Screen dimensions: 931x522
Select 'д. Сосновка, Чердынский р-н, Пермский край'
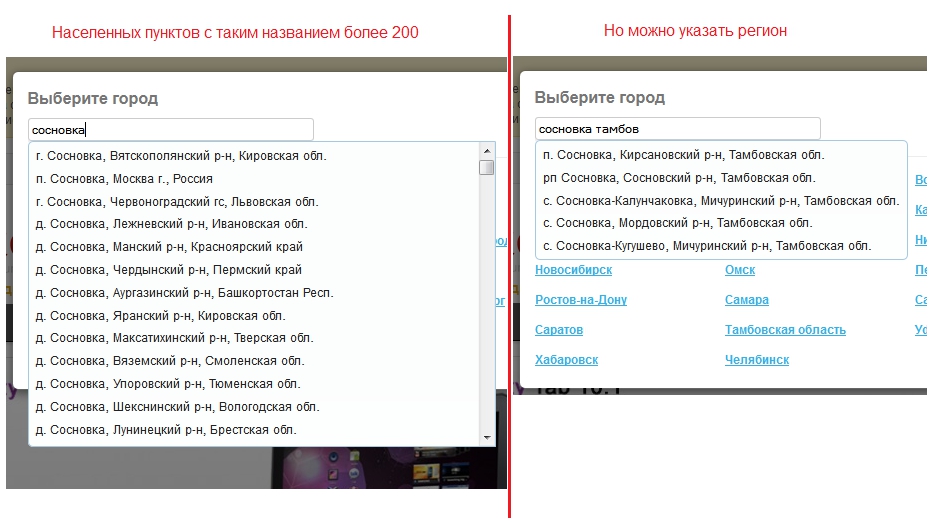(x=169, y=270)
